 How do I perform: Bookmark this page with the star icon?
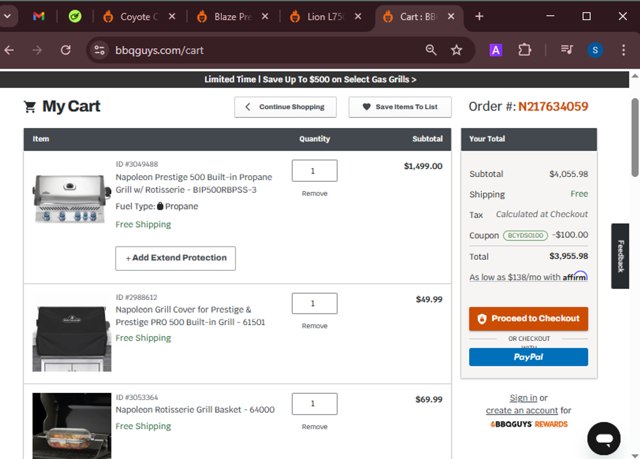pos(456,50)
